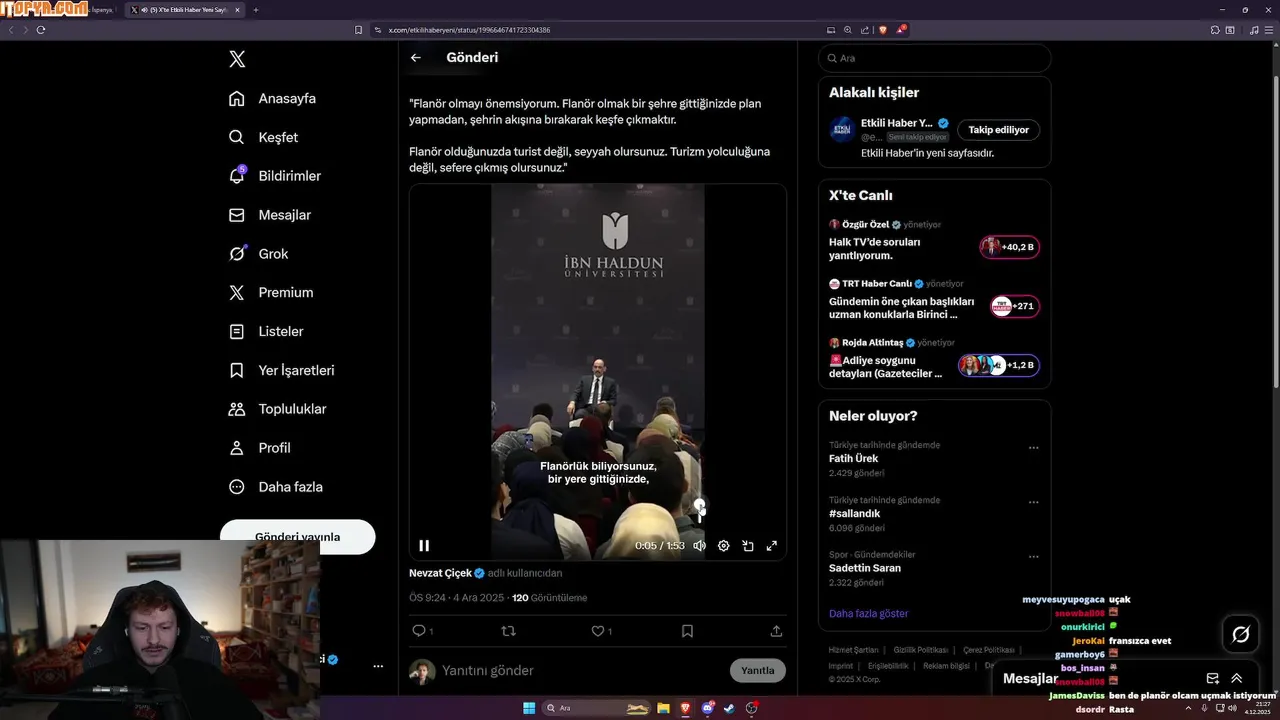Click the Takip ediliyor button
Image resolution: width=1280 pixels, height=720 pixels.
[998, 130]
